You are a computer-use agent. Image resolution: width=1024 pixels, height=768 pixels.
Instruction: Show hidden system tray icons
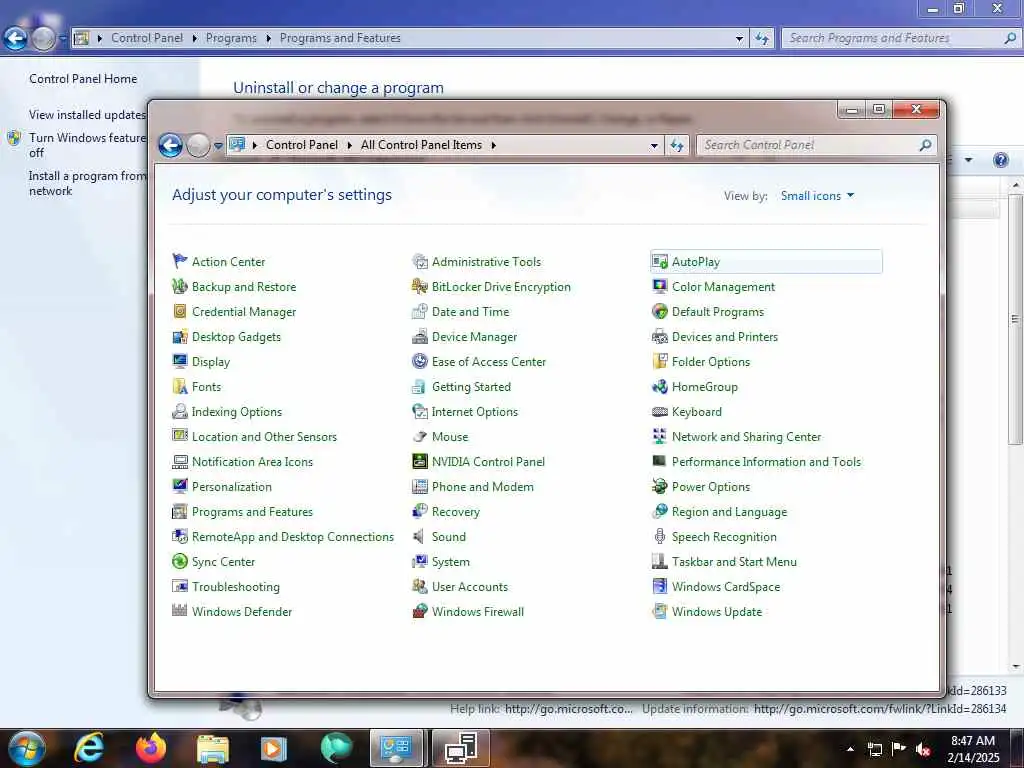click(x=850, y=749)
